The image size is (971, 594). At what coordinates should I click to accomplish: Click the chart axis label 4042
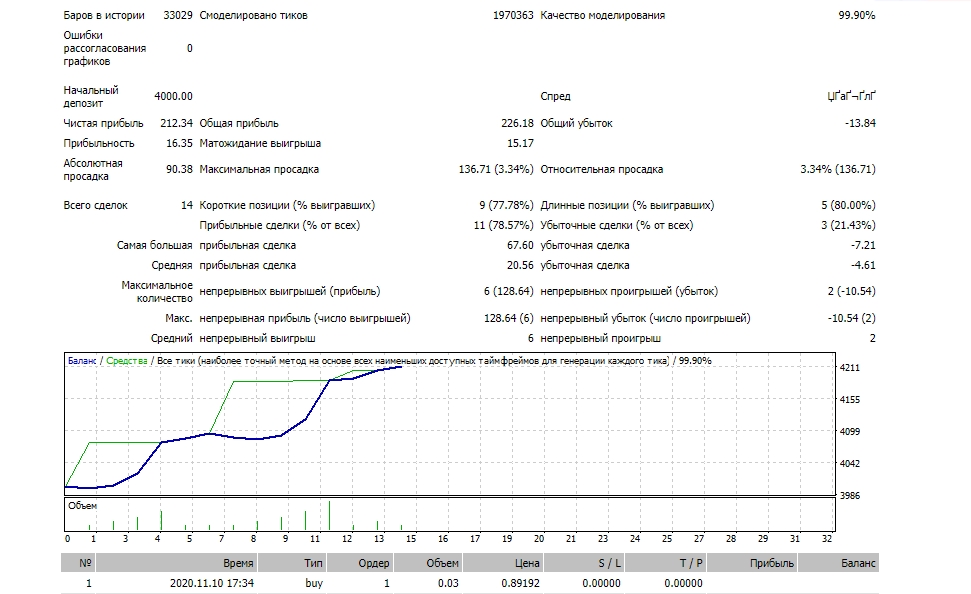(x=850, y=463)
